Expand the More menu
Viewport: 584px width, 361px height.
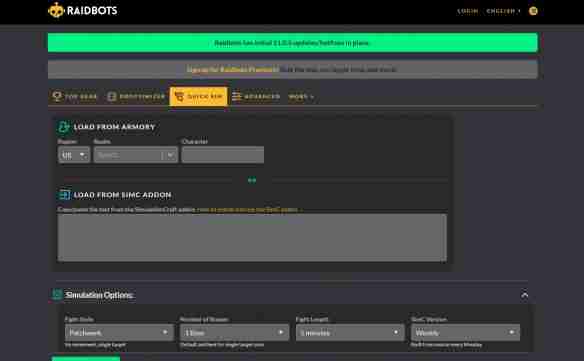pos(301,96)
